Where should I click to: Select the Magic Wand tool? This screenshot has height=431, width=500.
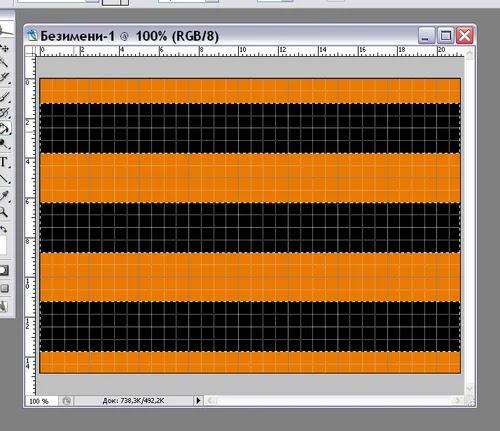point(4,63)
